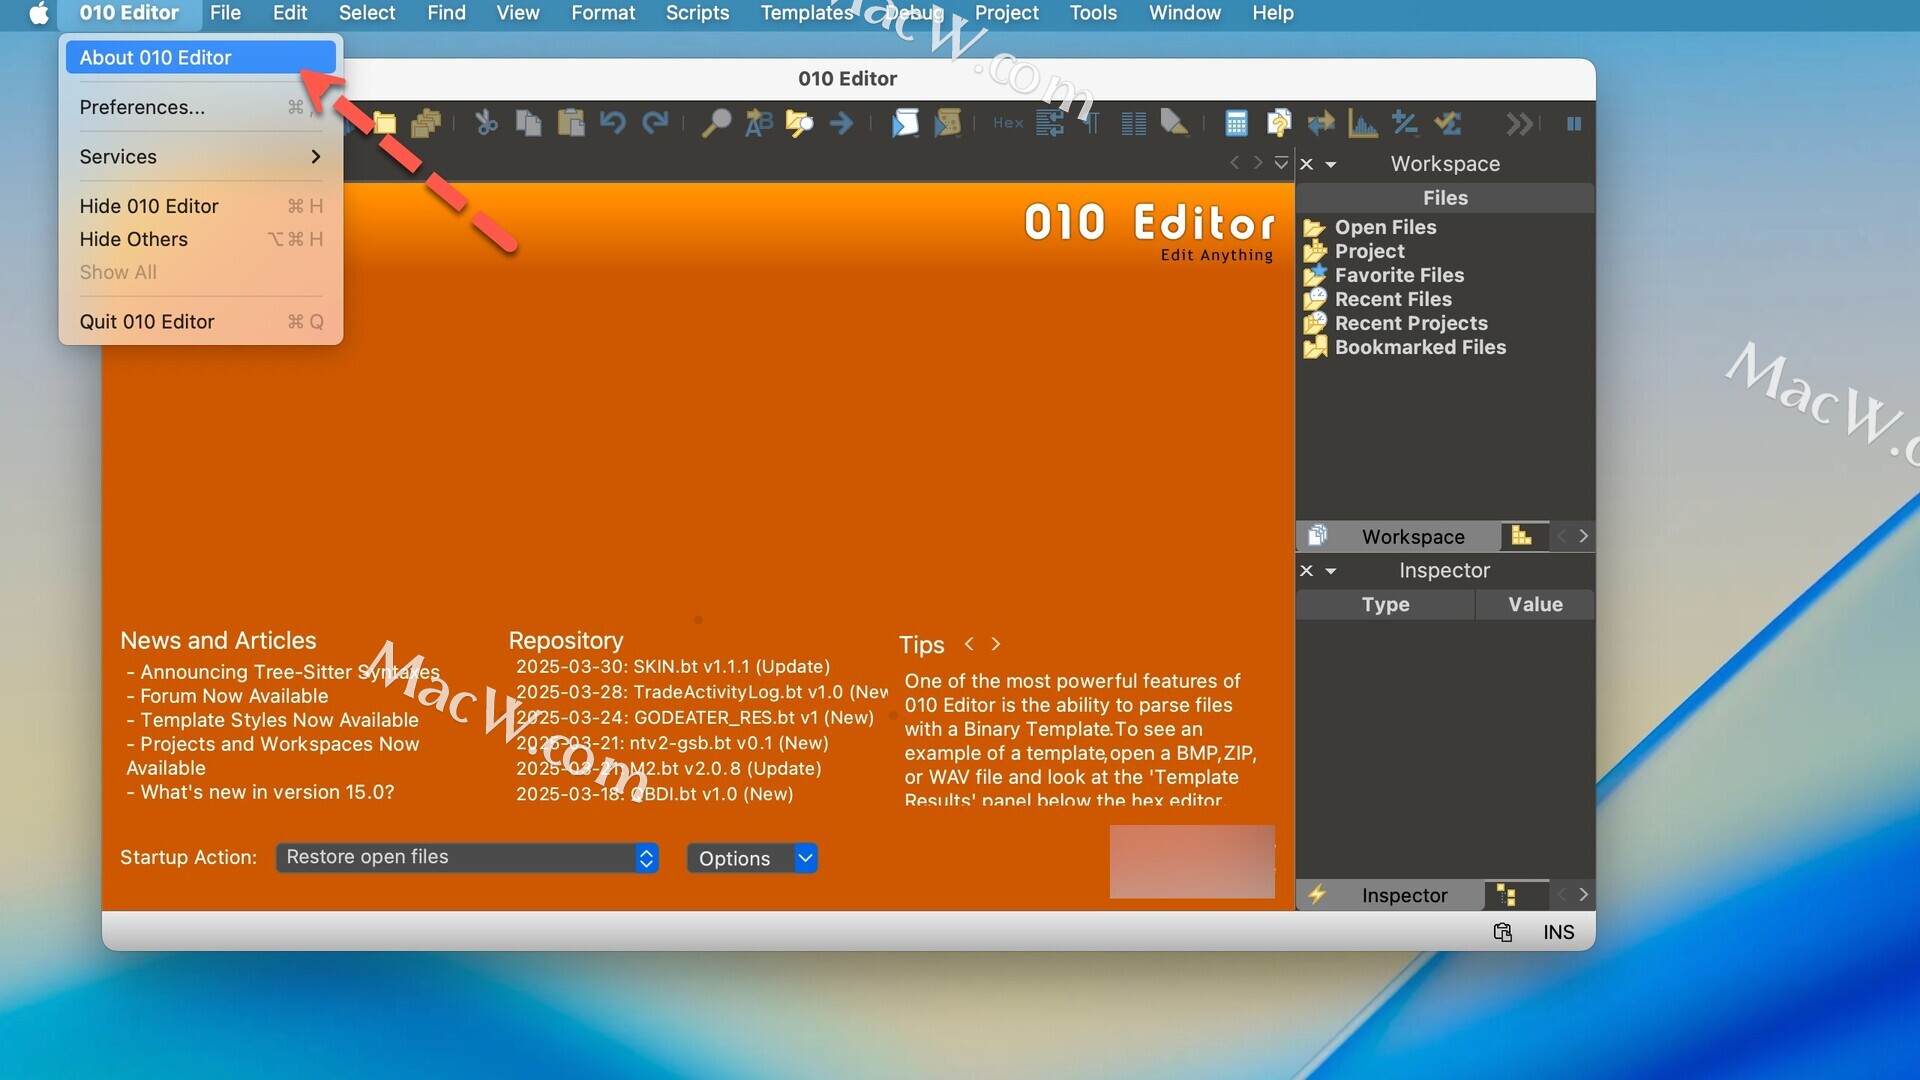Click the Run Script scroll icon

tap(905, 123)
